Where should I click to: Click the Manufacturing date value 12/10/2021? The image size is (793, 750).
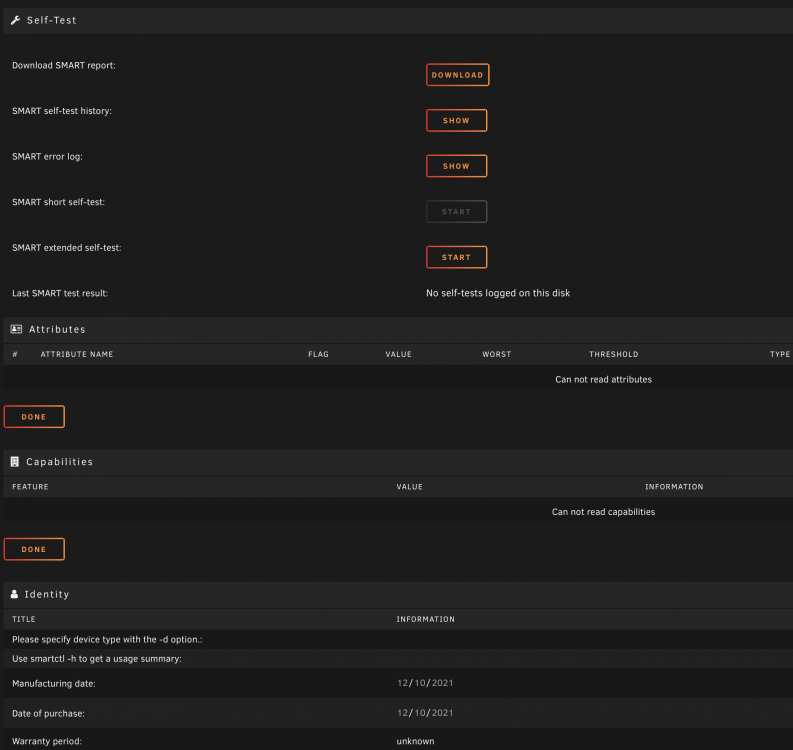[425, 683]
